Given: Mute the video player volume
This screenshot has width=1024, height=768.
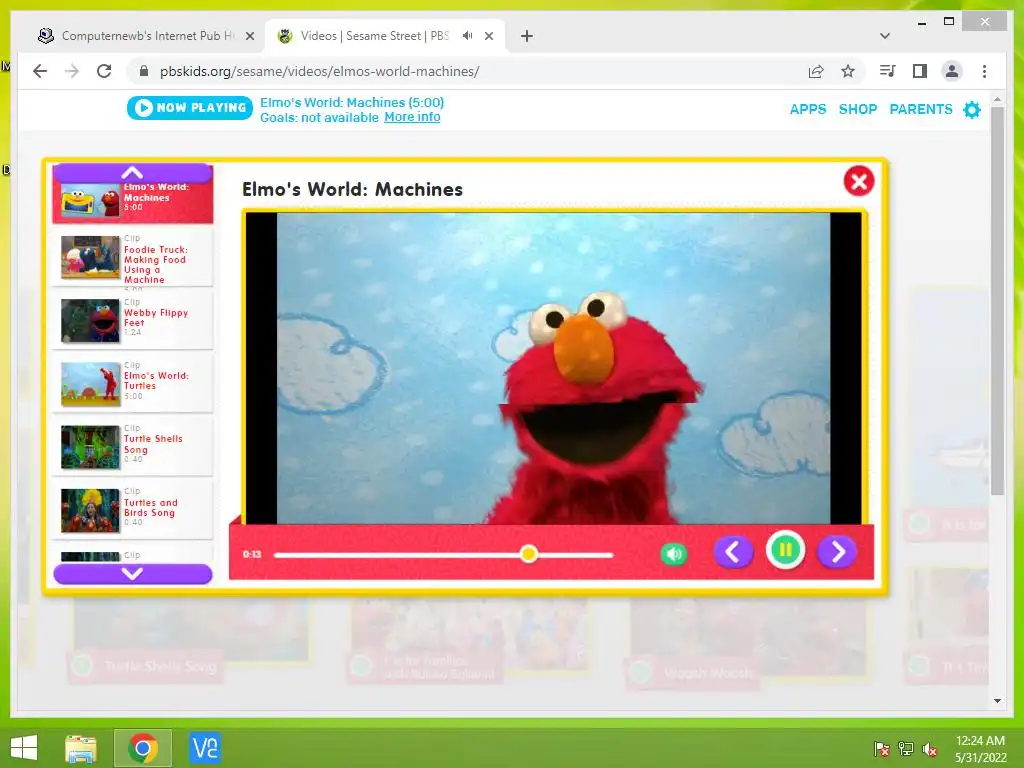Looking at the screenshot, I should [x=674, y=554].
